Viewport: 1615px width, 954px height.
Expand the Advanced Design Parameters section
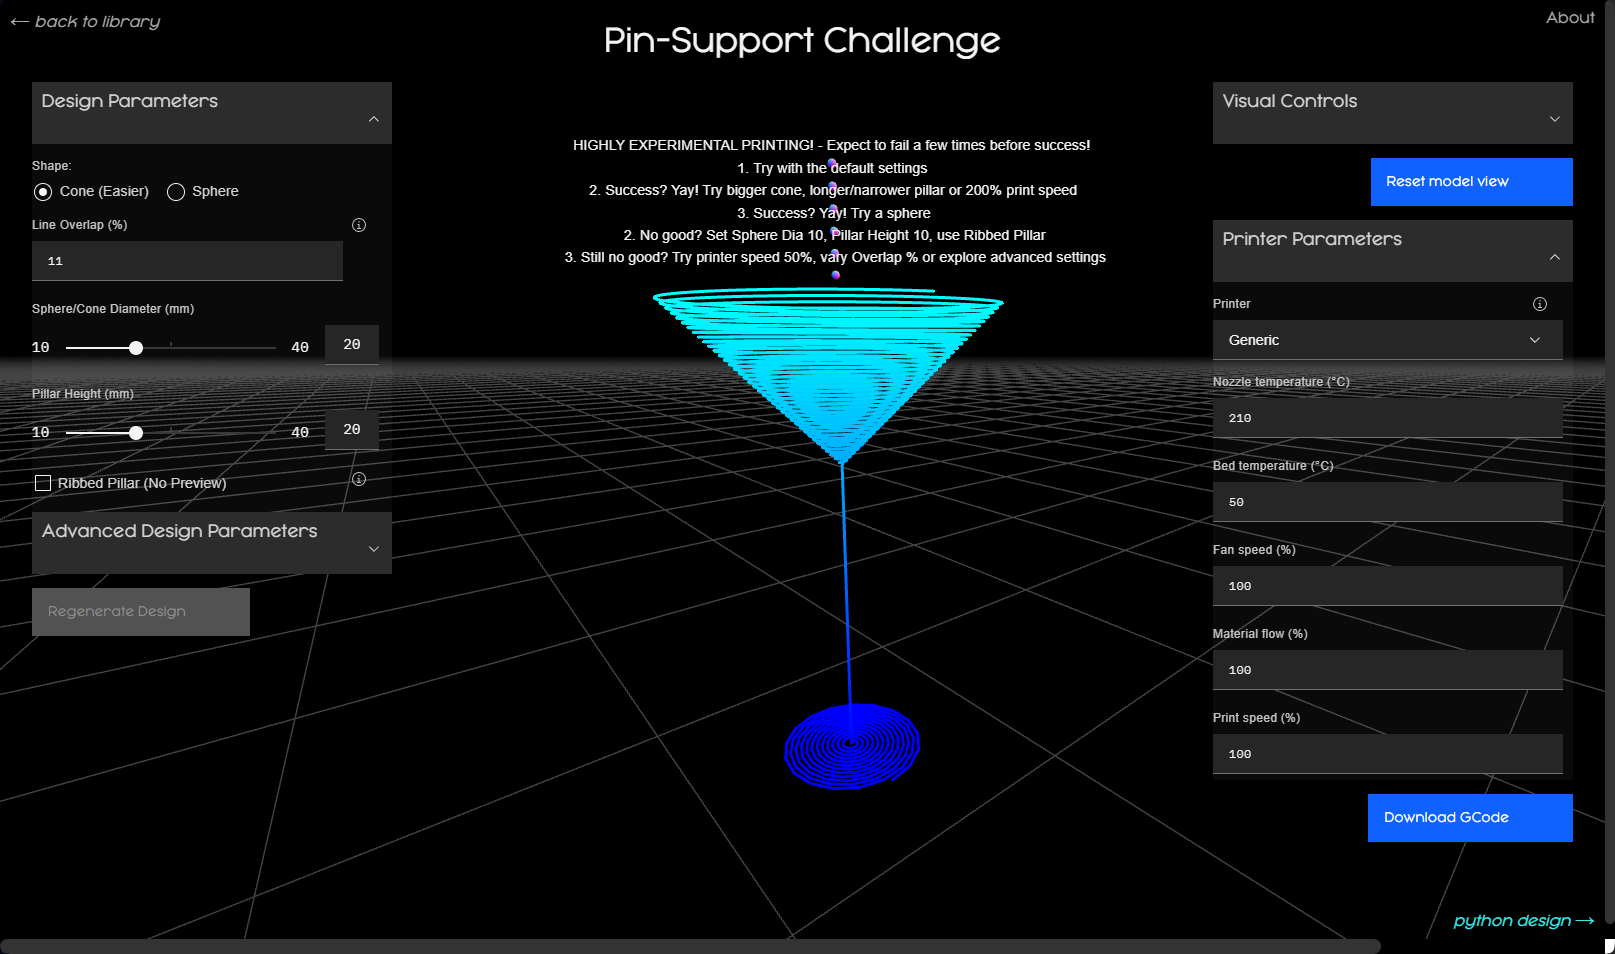[x=374, y=549]
